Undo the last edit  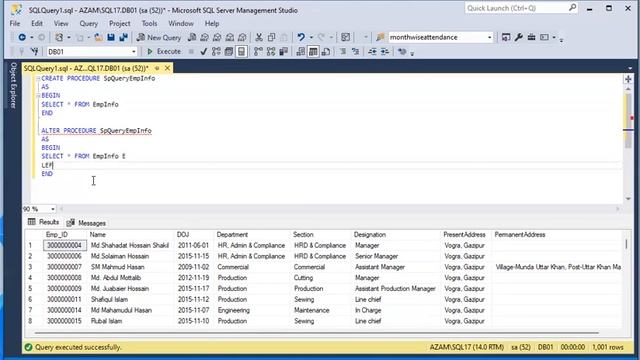pyautogui.click(x=301, y=37)
